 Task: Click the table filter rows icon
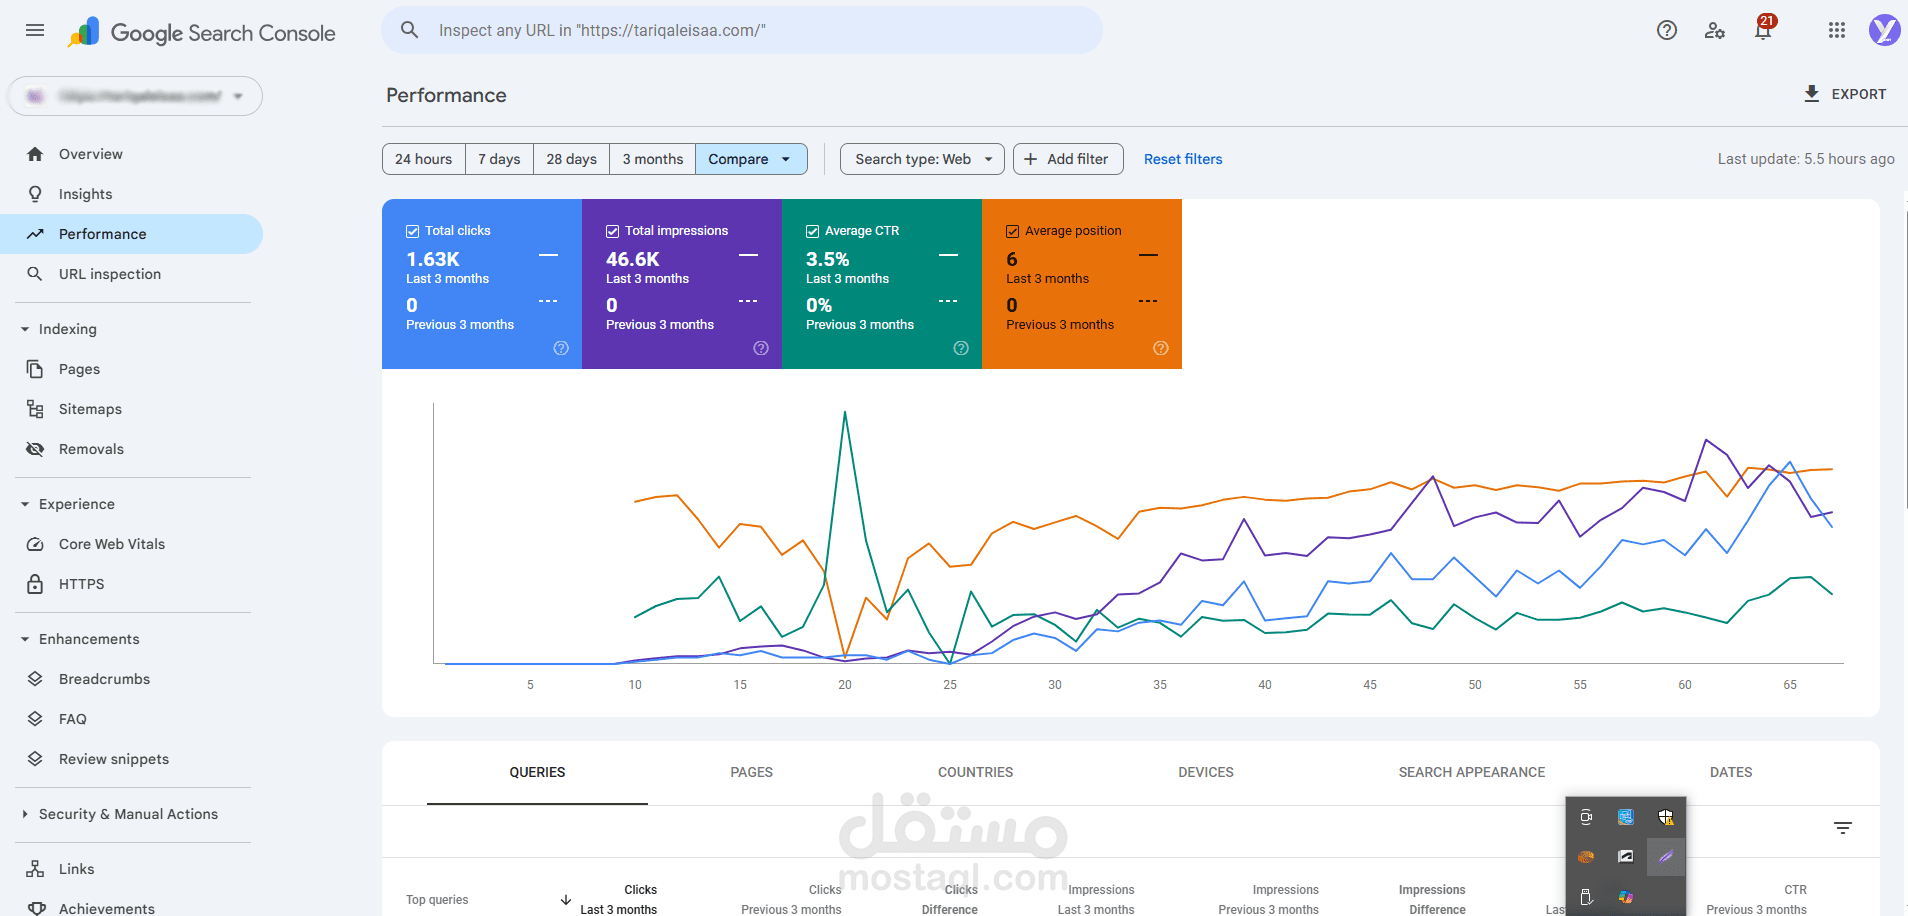click(1842, 828)
